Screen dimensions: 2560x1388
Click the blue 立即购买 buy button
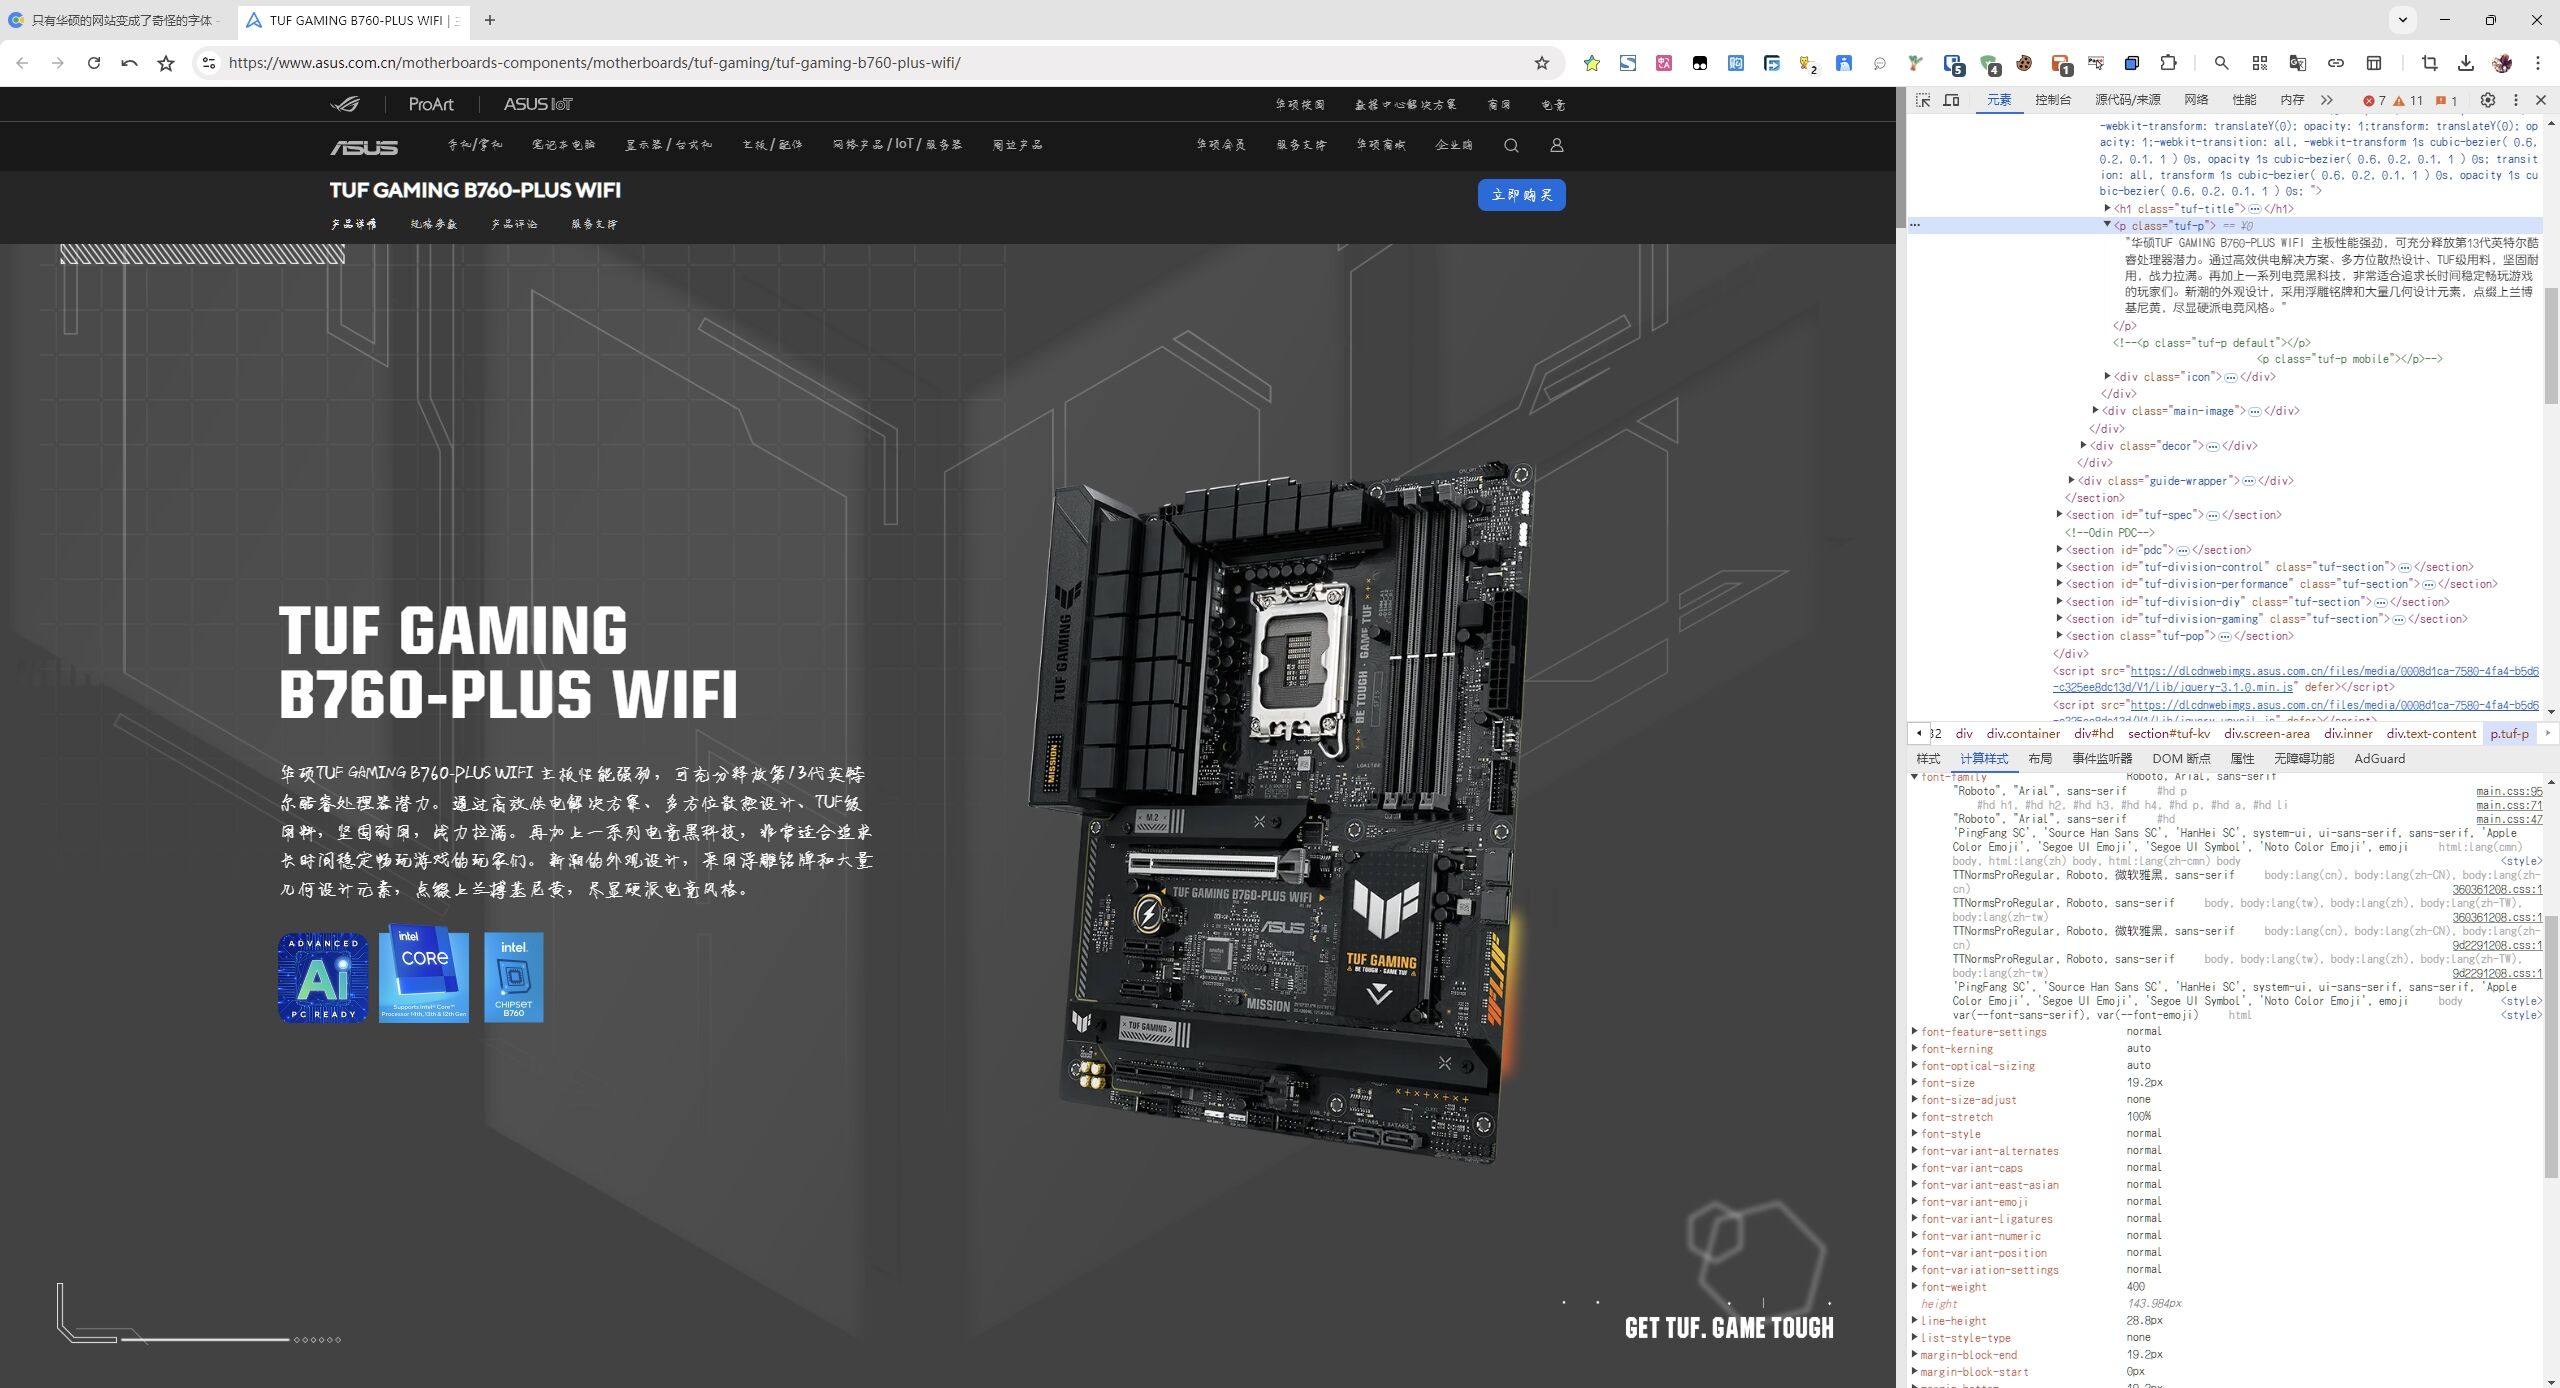coord(1521,195)
